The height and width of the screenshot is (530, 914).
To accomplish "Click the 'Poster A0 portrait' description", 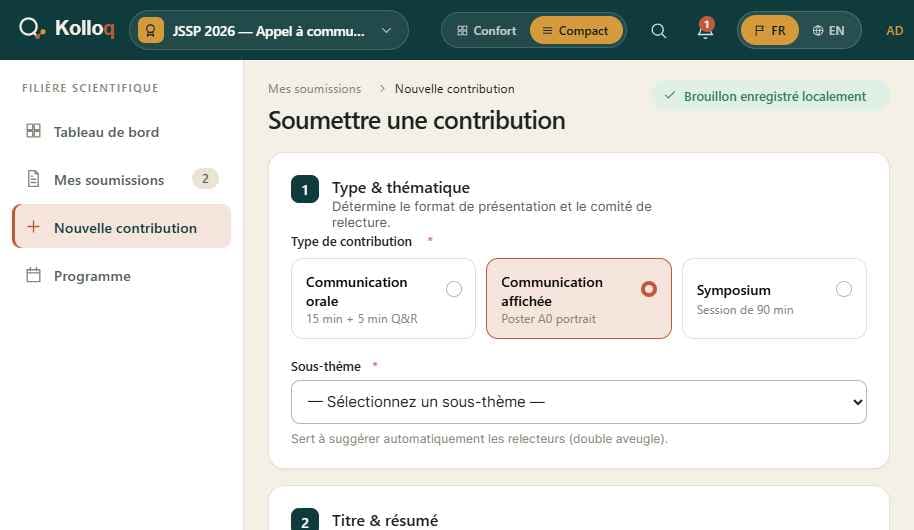I will tap(548, 319).
